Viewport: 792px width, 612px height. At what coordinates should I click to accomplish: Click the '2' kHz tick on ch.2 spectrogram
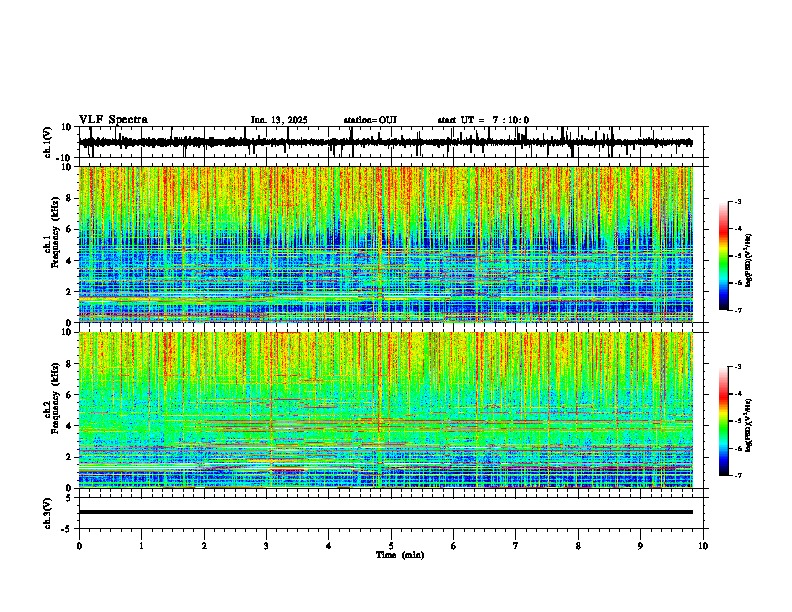[69, 457]
